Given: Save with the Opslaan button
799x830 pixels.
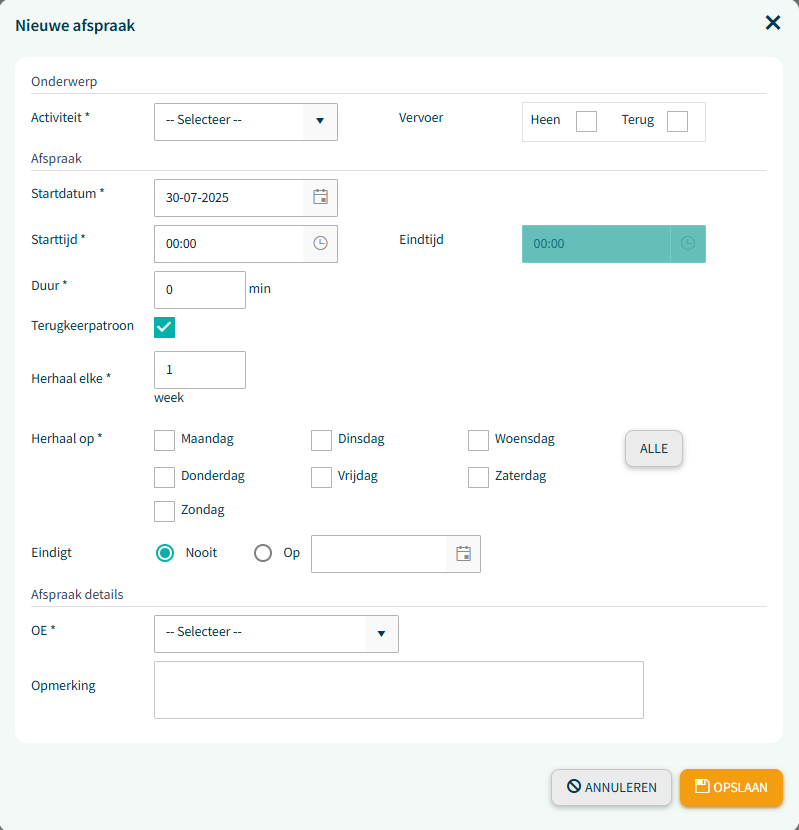Looking at the screenshot, I should coord(731,787).
